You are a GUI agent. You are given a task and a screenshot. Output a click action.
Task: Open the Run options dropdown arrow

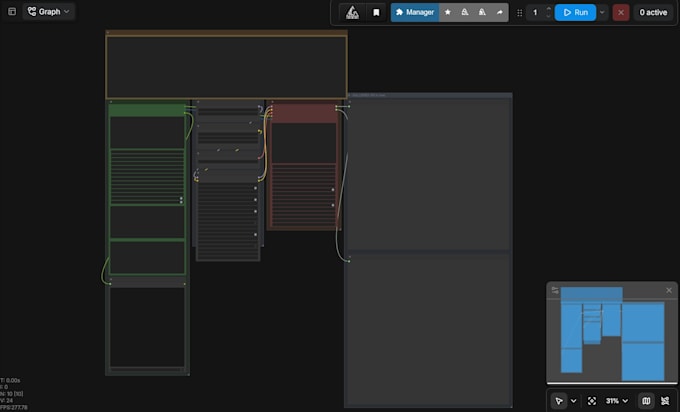602,12
